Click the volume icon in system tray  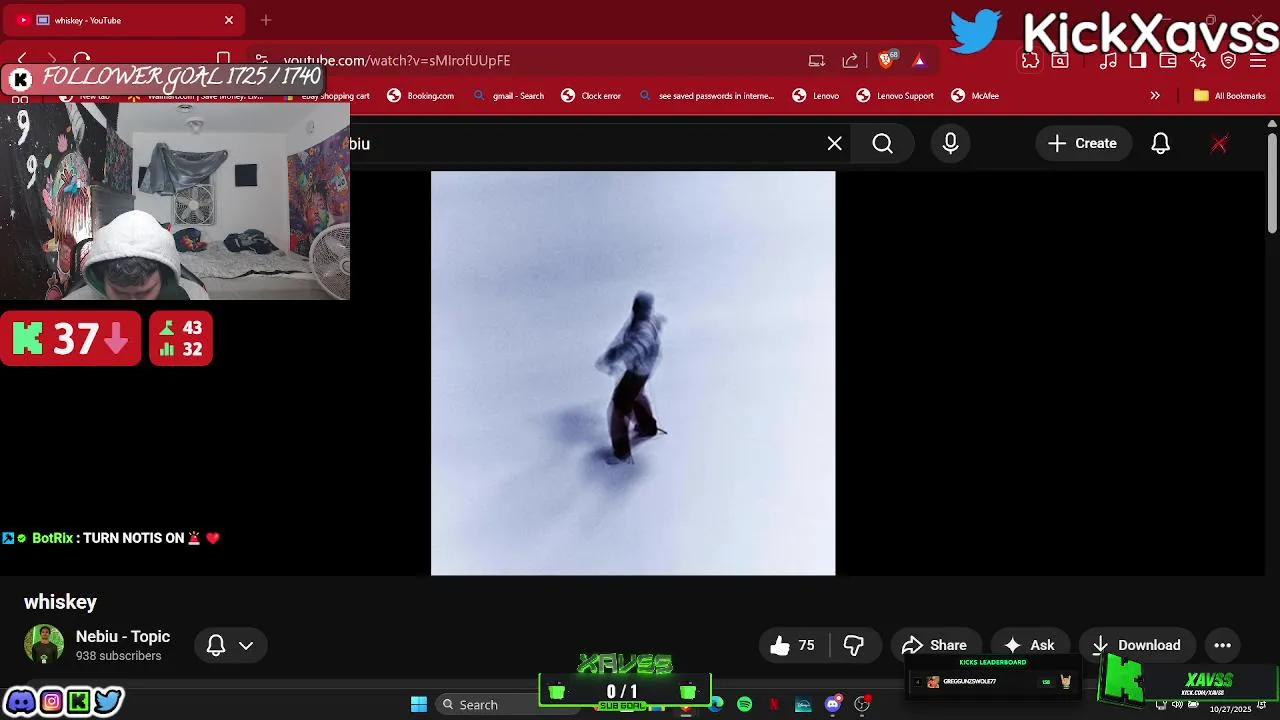pyautogui.click(x=1176, y=705)
